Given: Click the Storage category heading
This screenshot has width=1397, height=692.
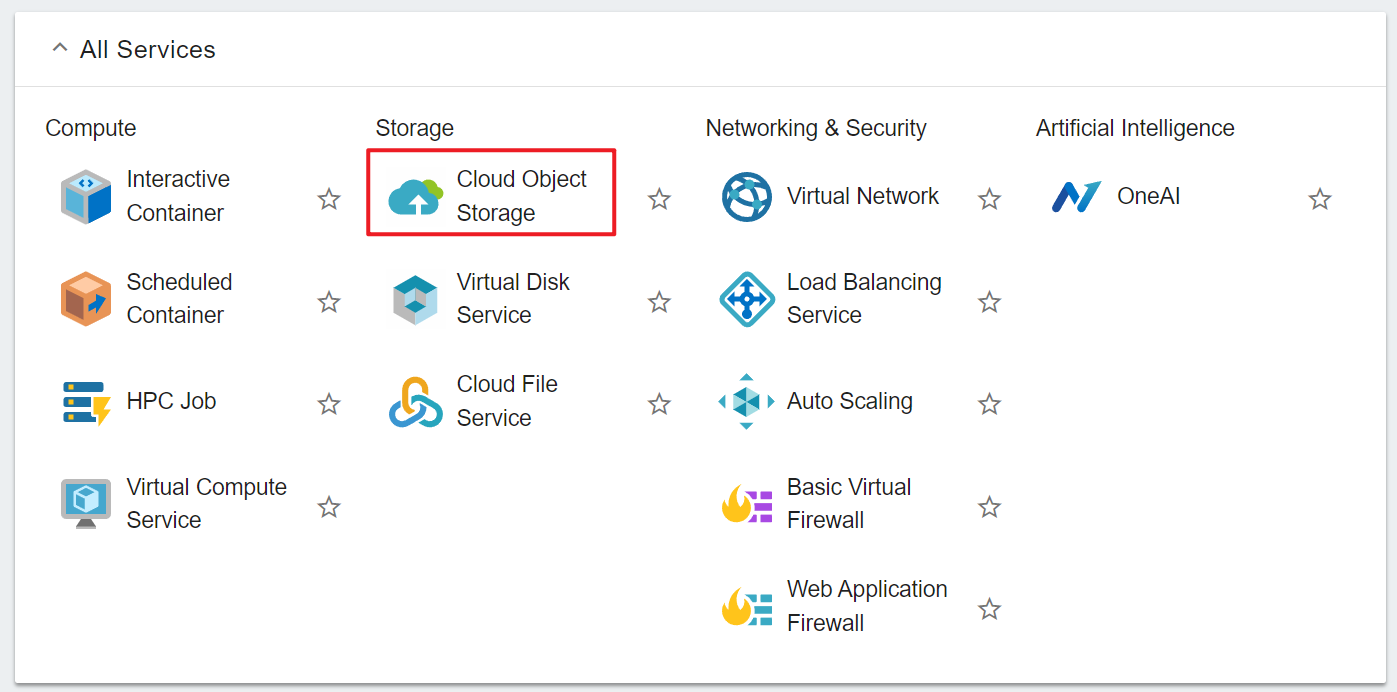Looking at the screenshot, I should pos(415,128).
